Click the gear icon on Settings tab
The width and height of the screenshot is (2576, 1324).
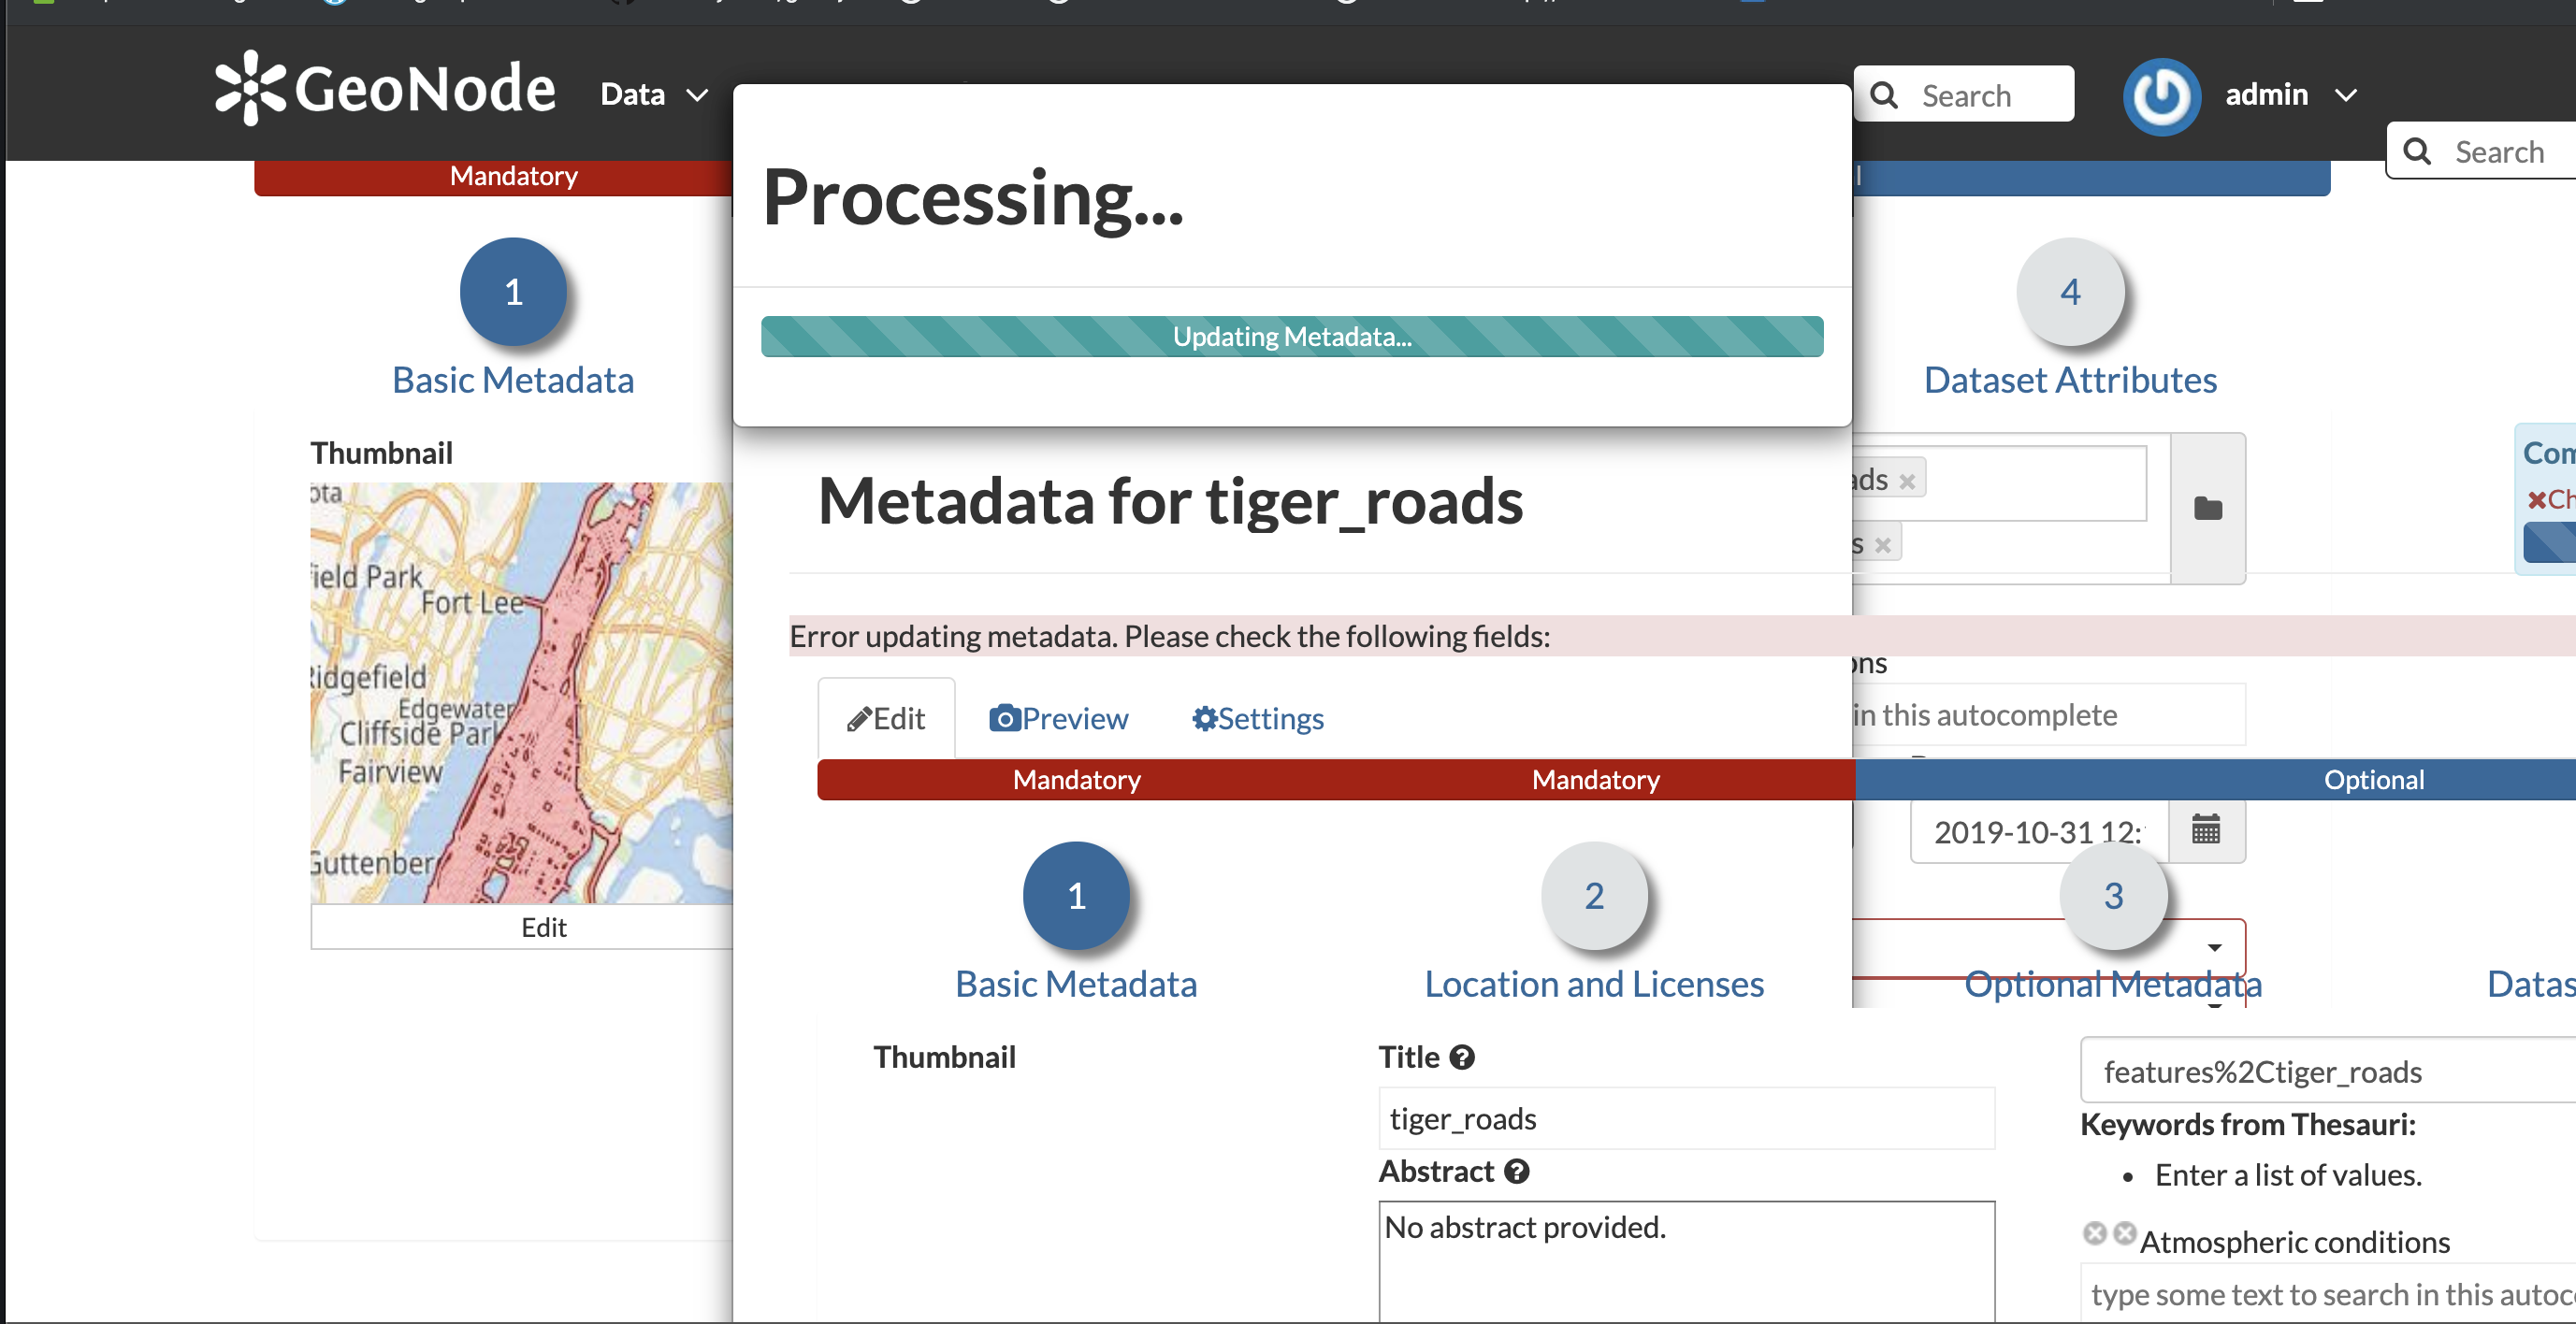[x=1204, y=718]
